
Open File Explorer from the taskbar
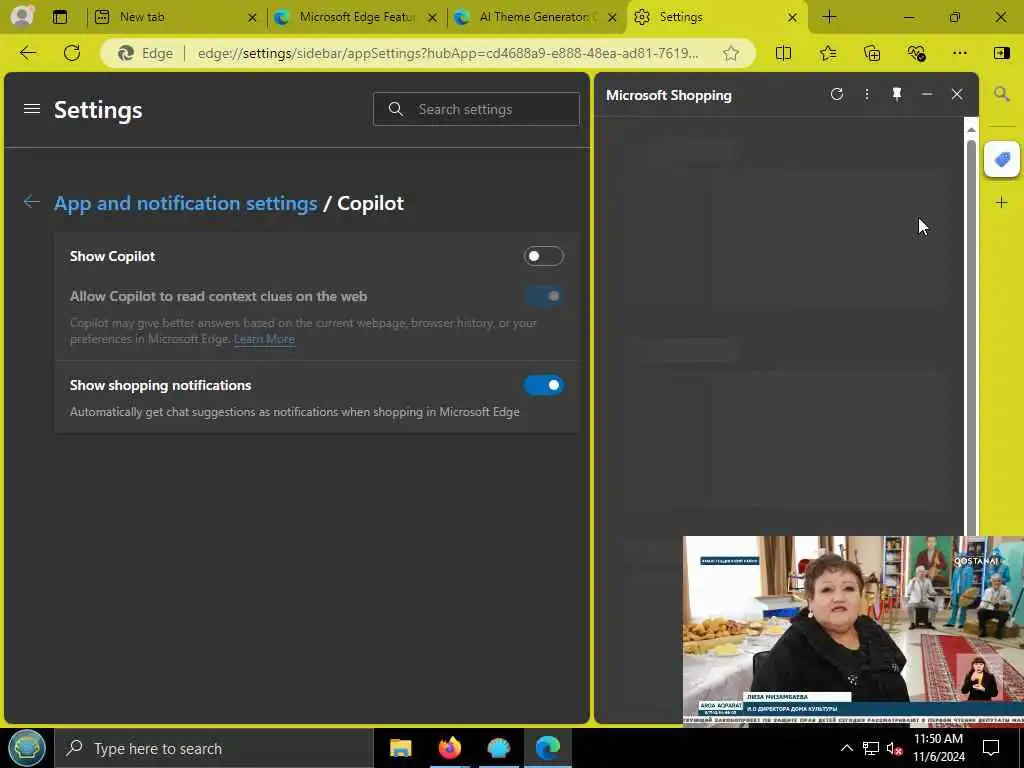pos(400,748)
